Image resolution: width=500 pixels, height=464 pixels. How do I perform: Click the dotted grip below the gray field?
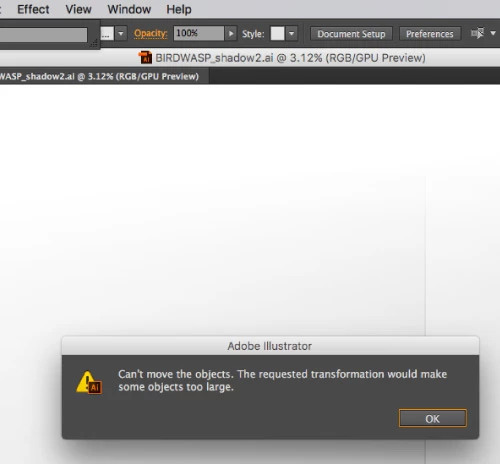[94, 43]
